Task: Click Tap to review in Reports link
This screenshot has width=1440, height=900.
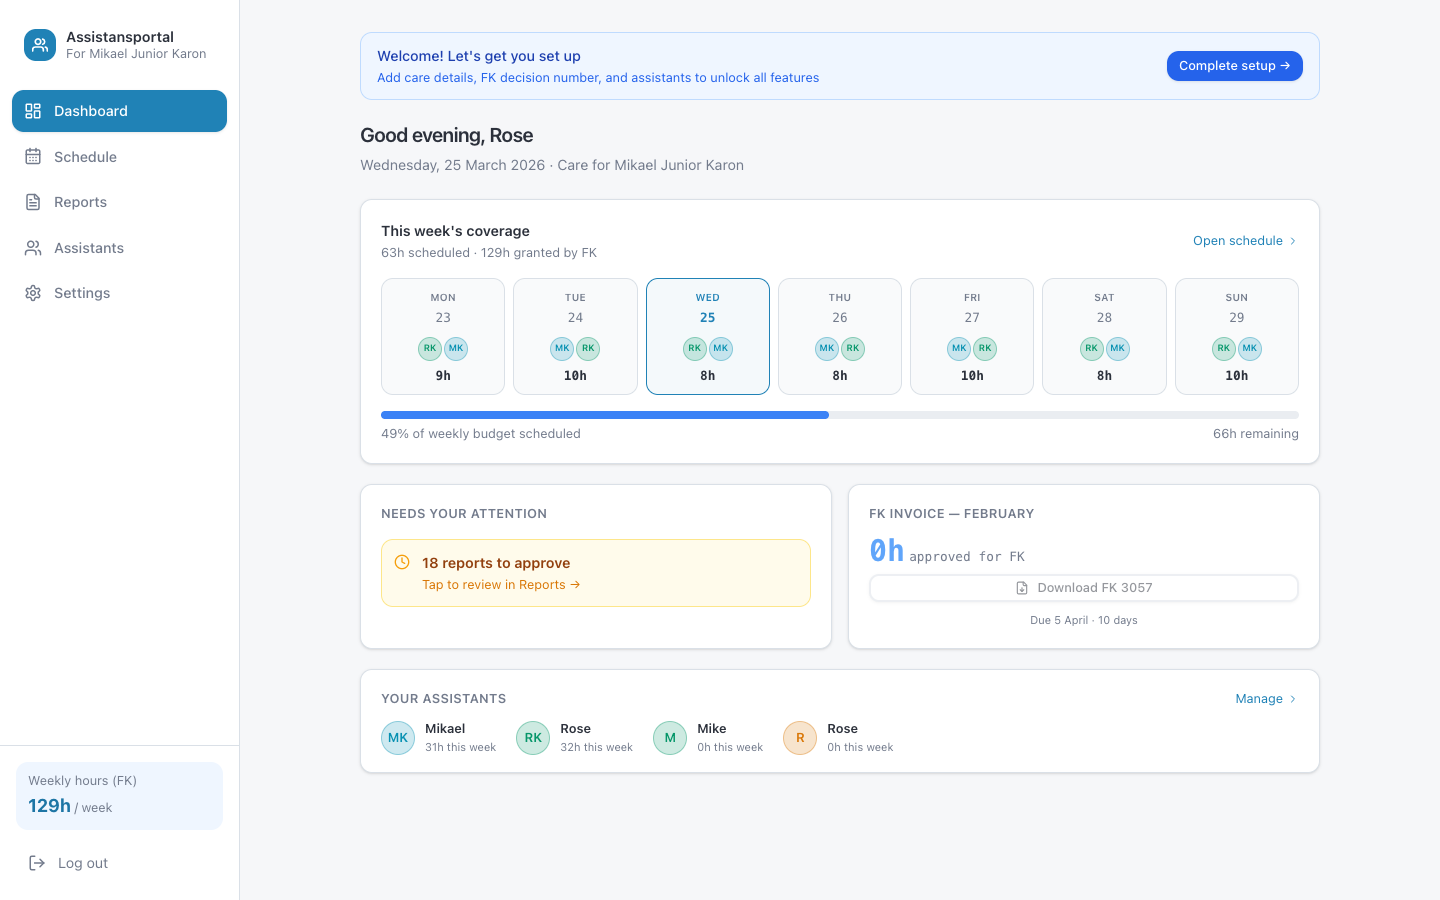Action: (x=501, y=584)
